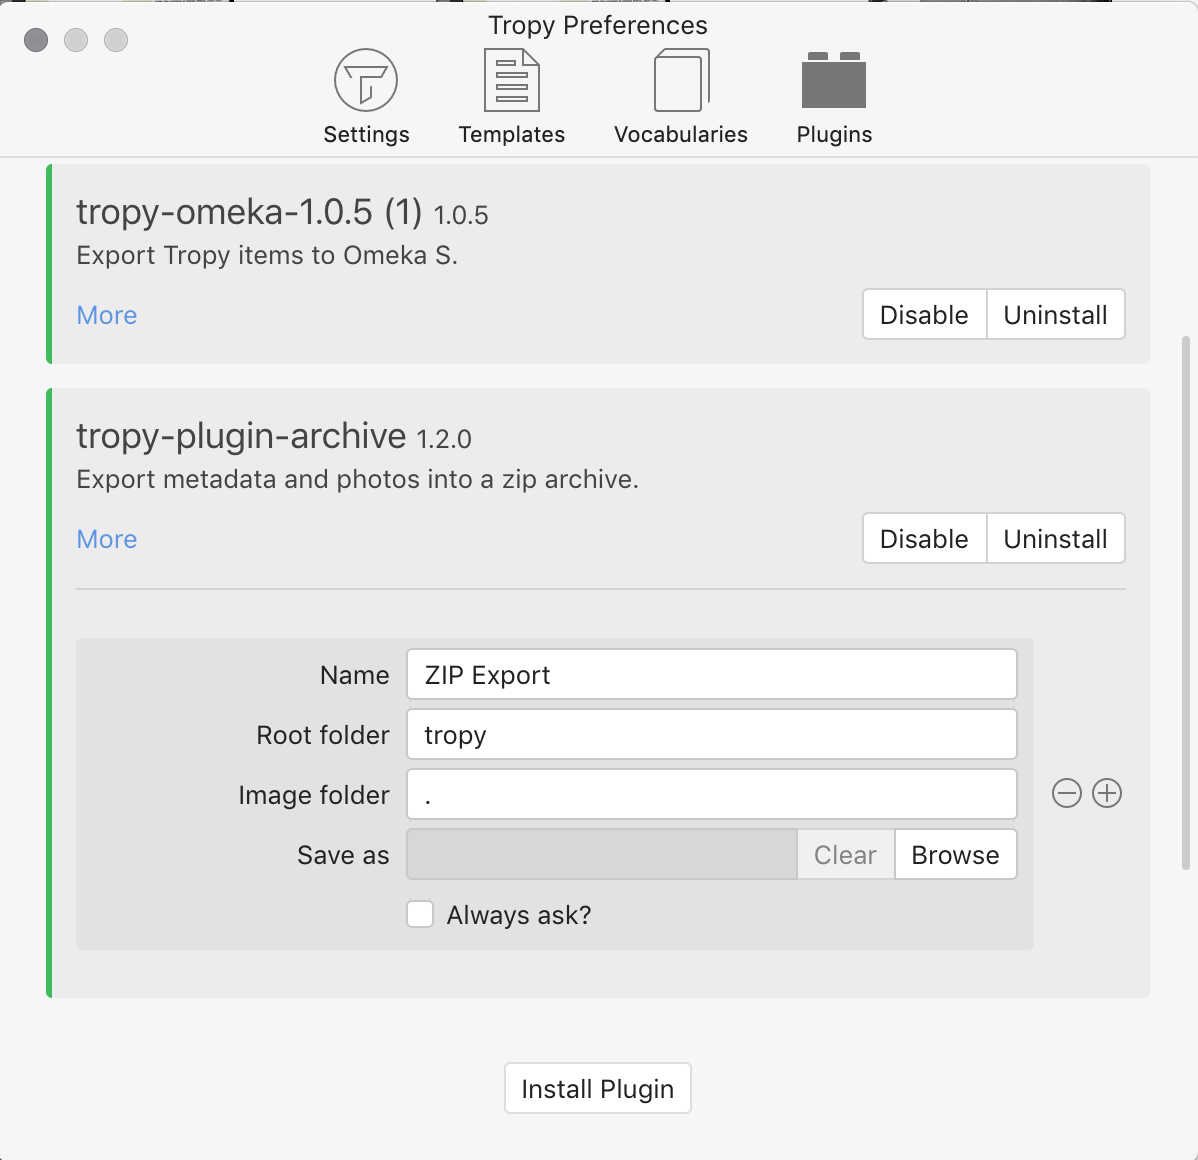
Task: Select the Plugins brick icon
Action: point(834,80)
